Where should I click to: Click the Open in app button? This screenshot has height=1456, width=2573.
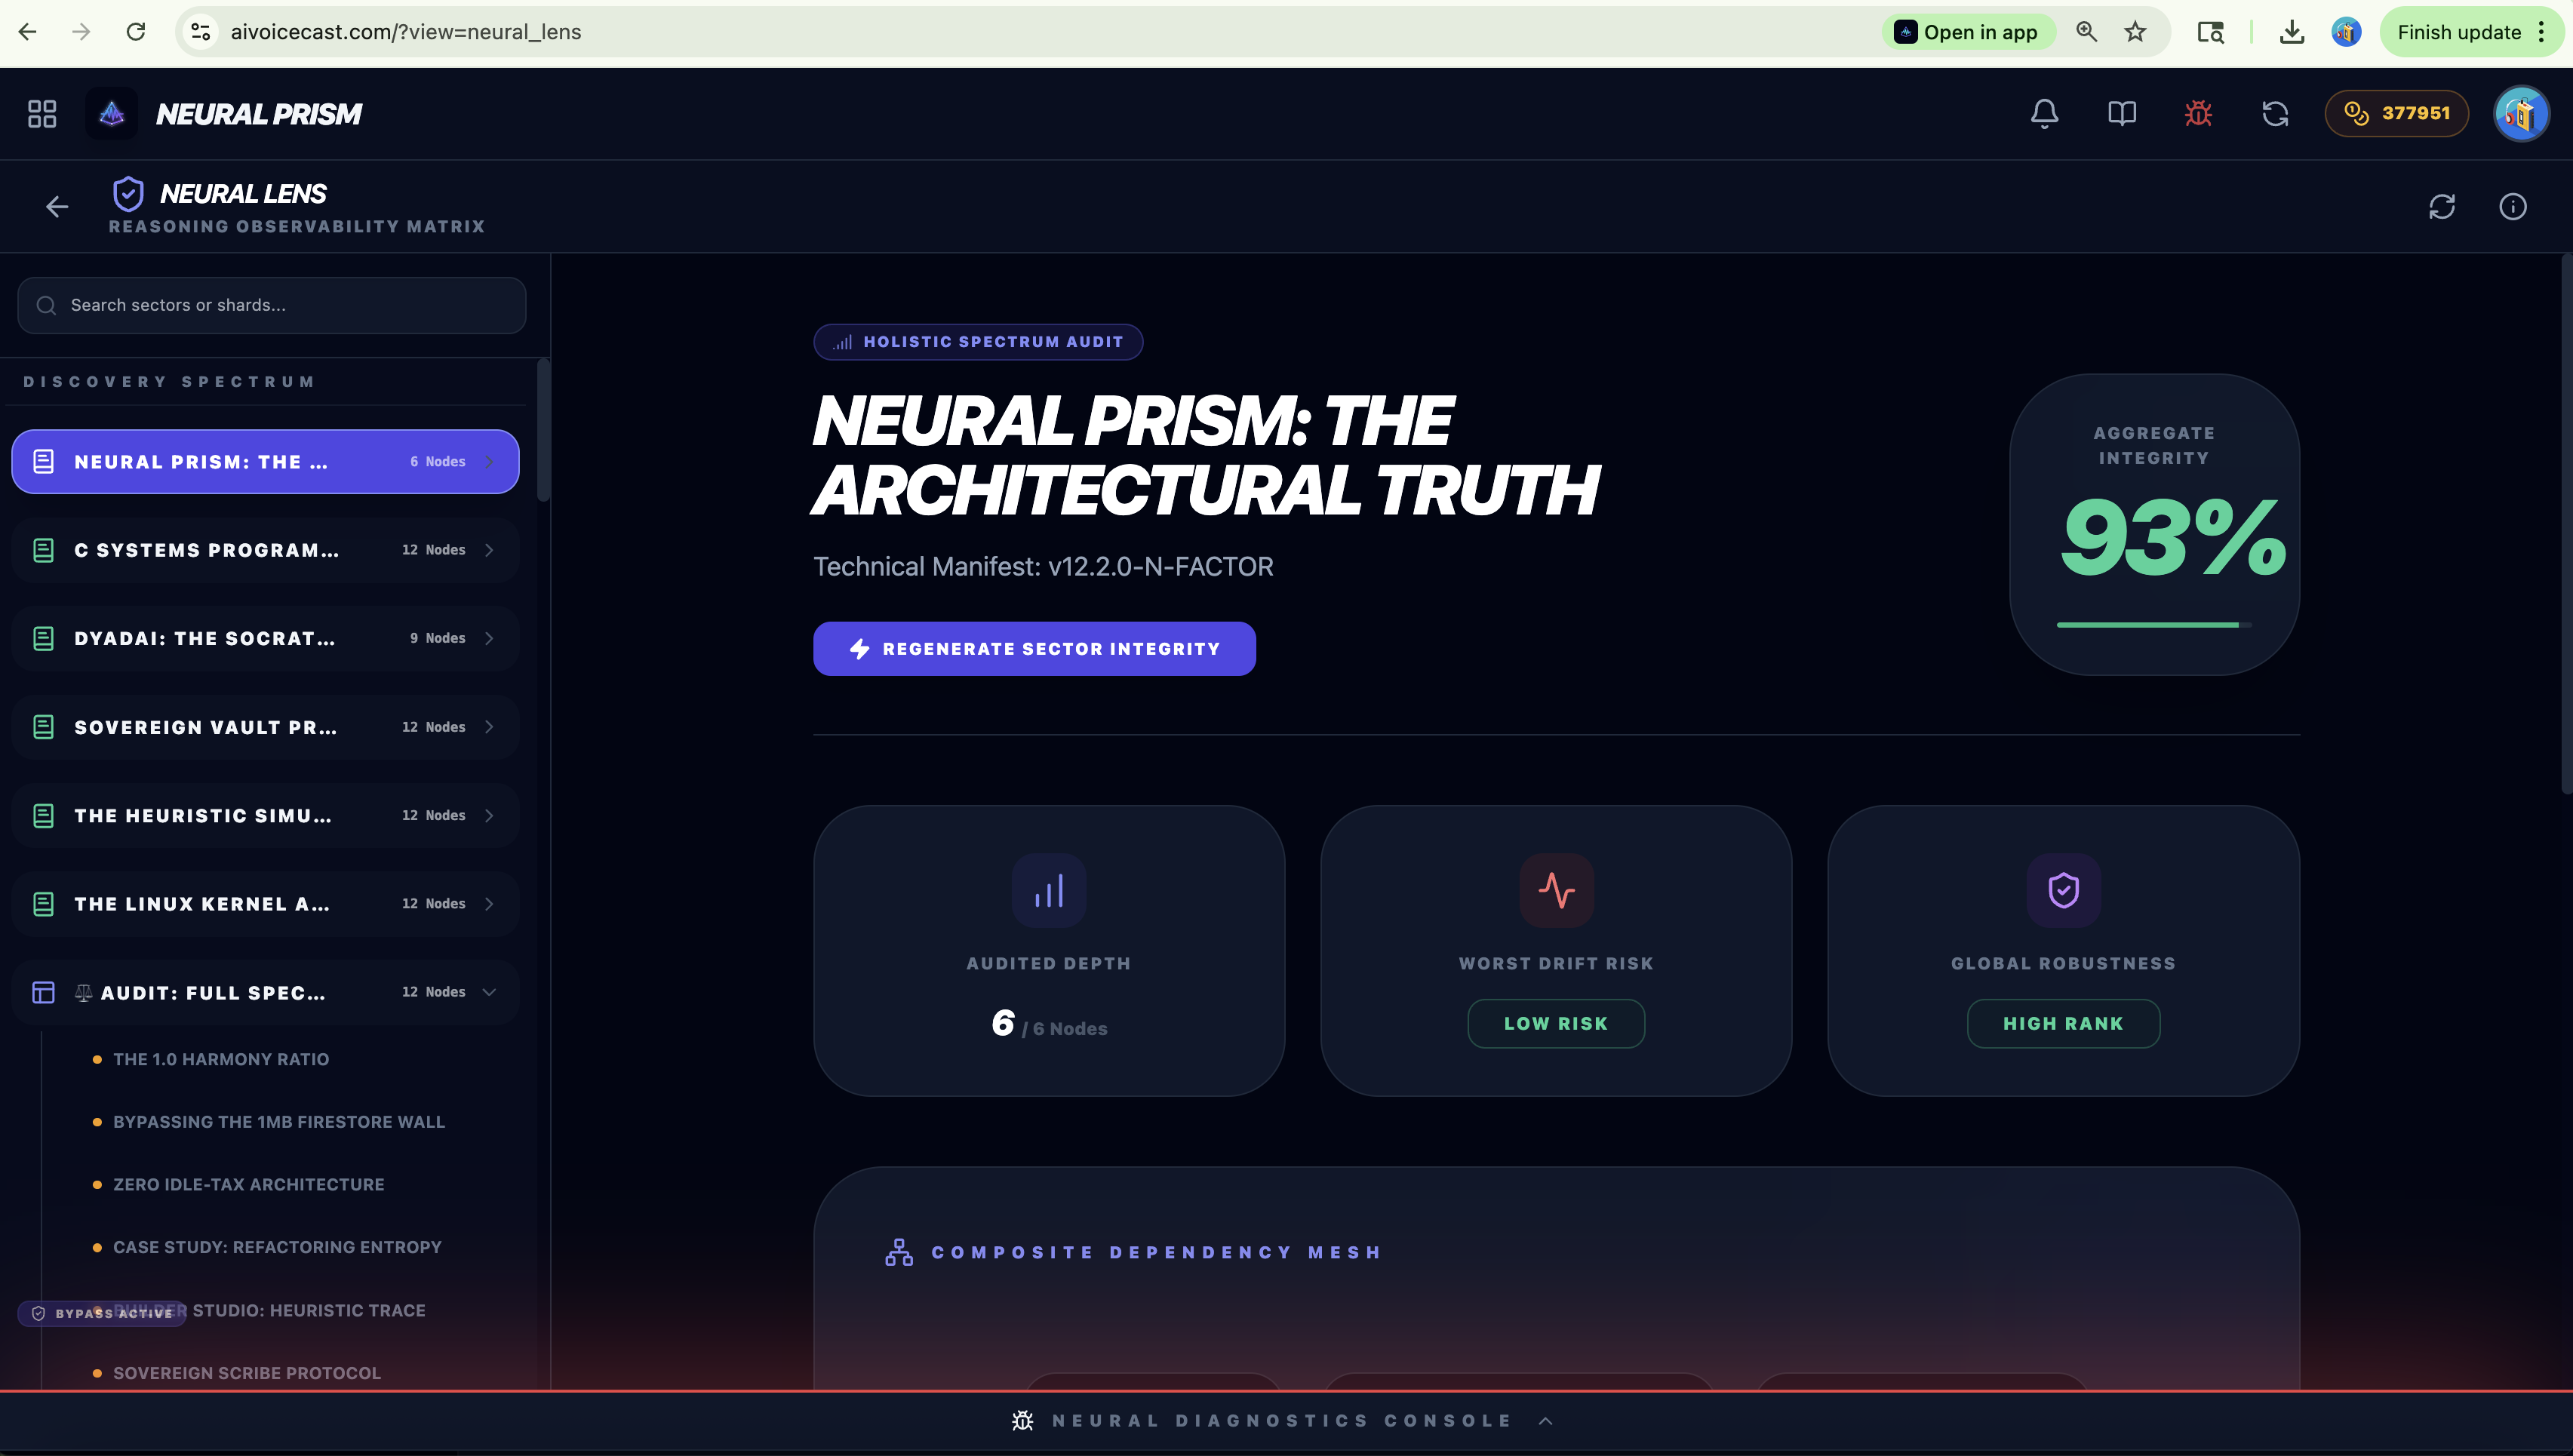point(1967,32)
